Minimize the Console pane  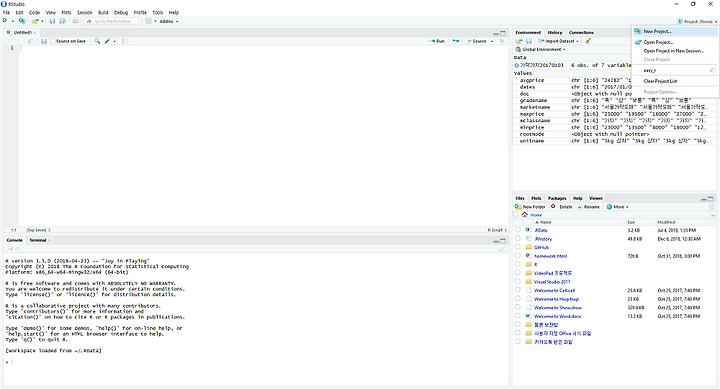[x=495, y=241]
